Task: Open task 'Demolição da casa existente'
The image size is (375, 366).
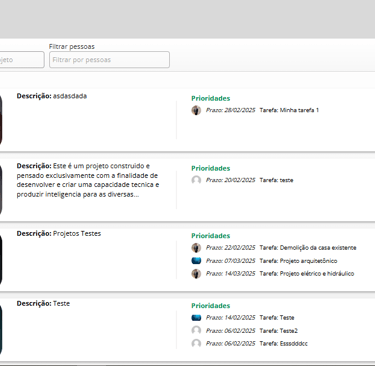Action: pyautogui.click(x=308, y=248)
